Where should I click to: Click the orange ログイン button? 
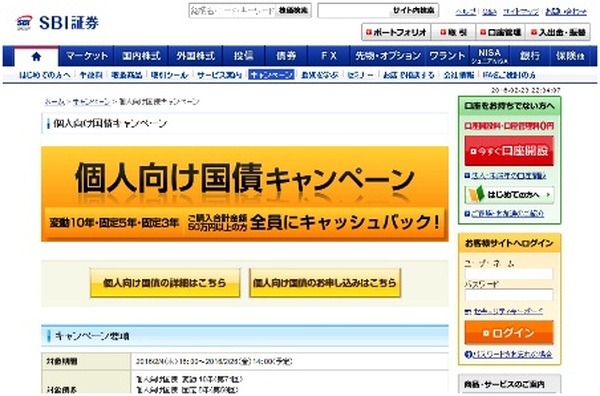pyautogui.click(x=509, y=332)
